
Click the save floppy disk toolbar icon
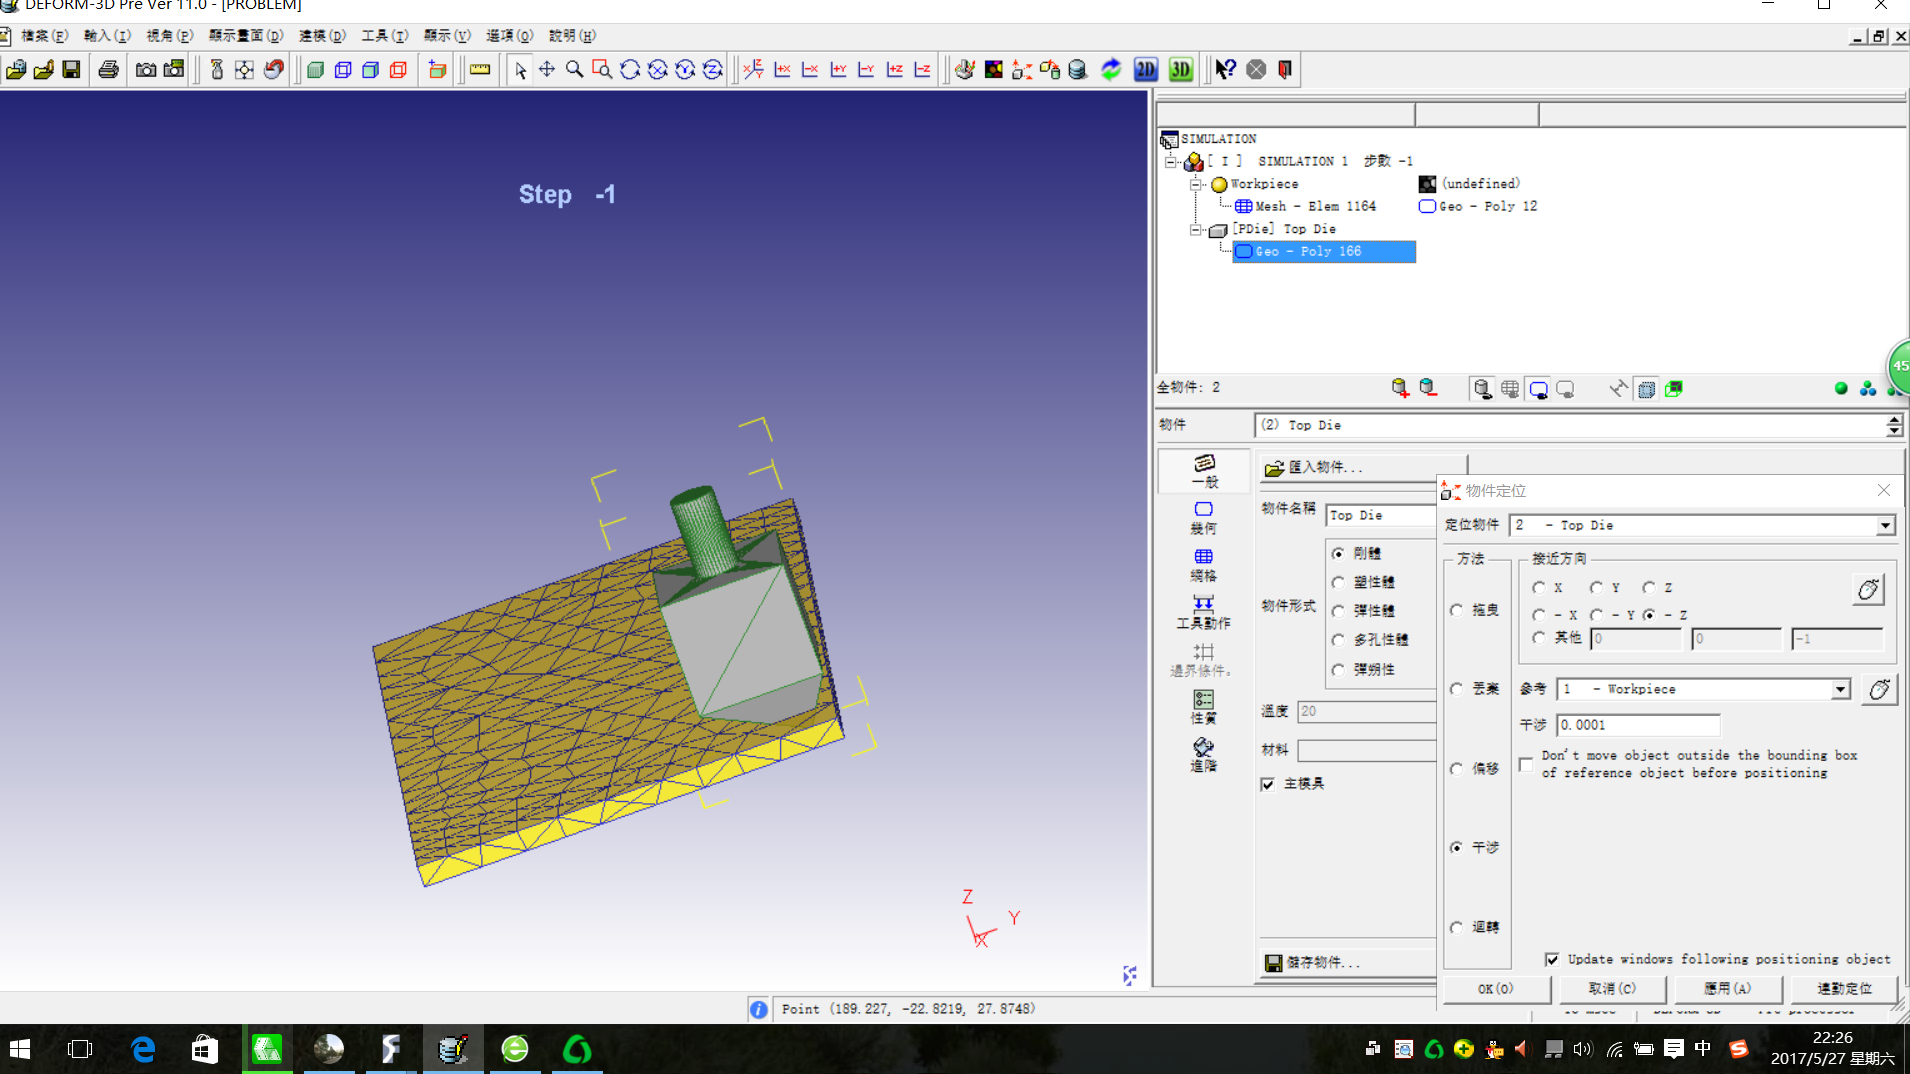[x=71, y=70]
